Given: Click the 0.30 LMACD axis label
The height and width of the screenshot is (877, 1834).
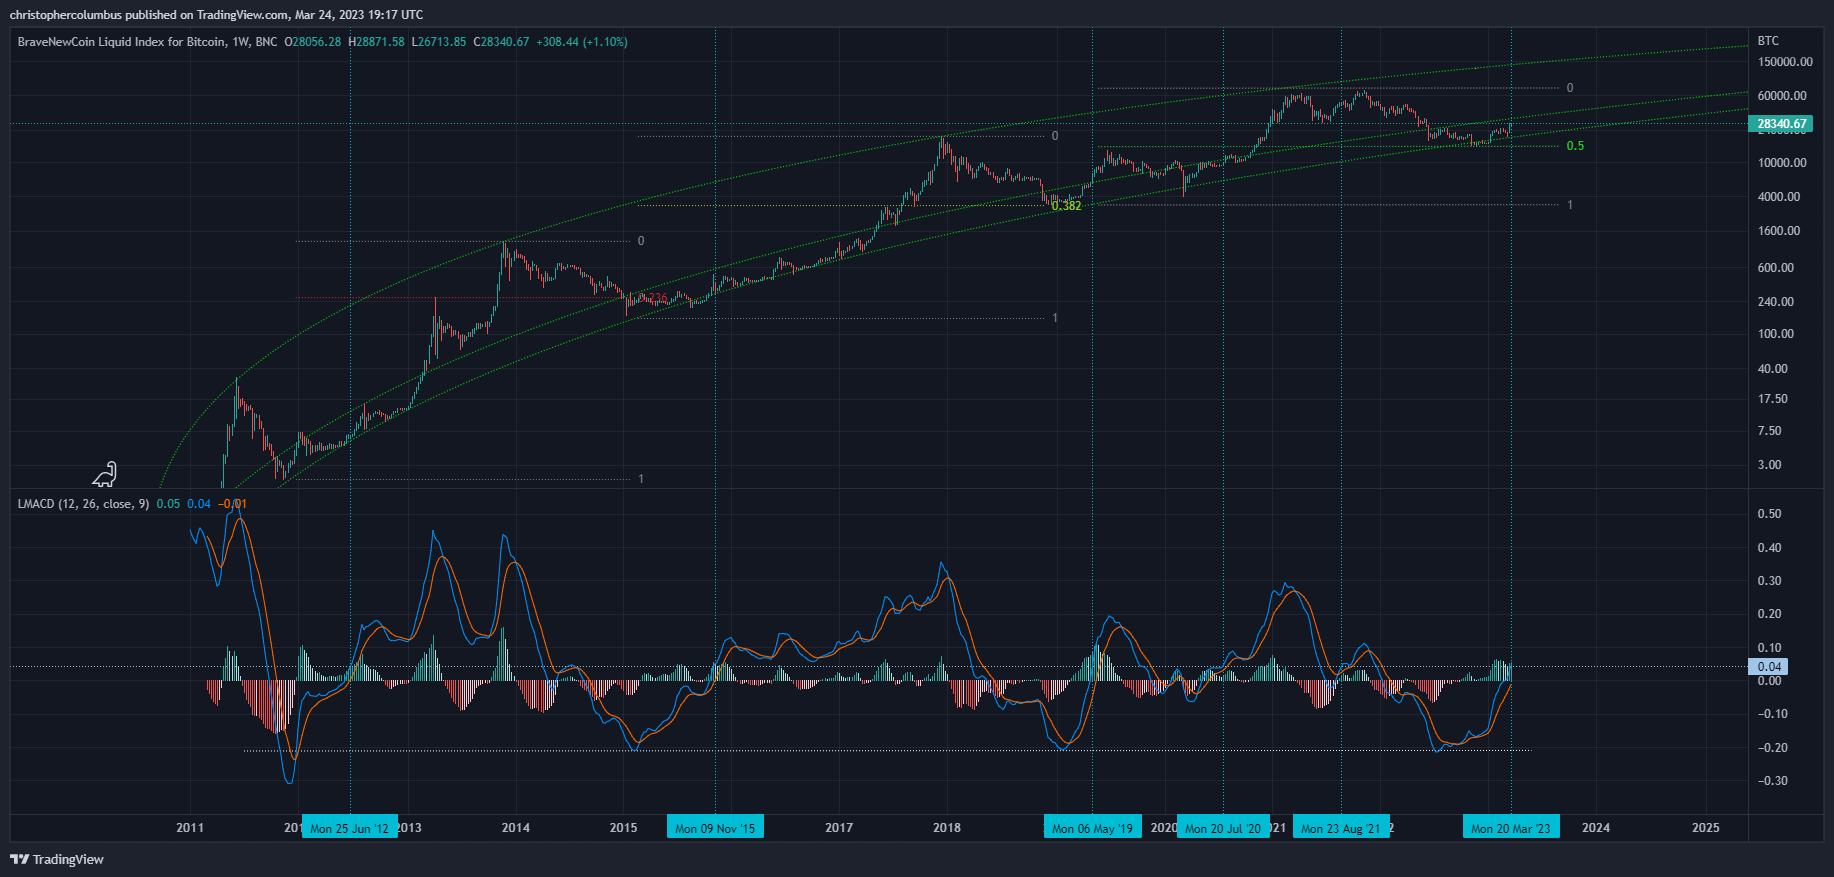Looking at the screenshot, I should coord(1769,581).
